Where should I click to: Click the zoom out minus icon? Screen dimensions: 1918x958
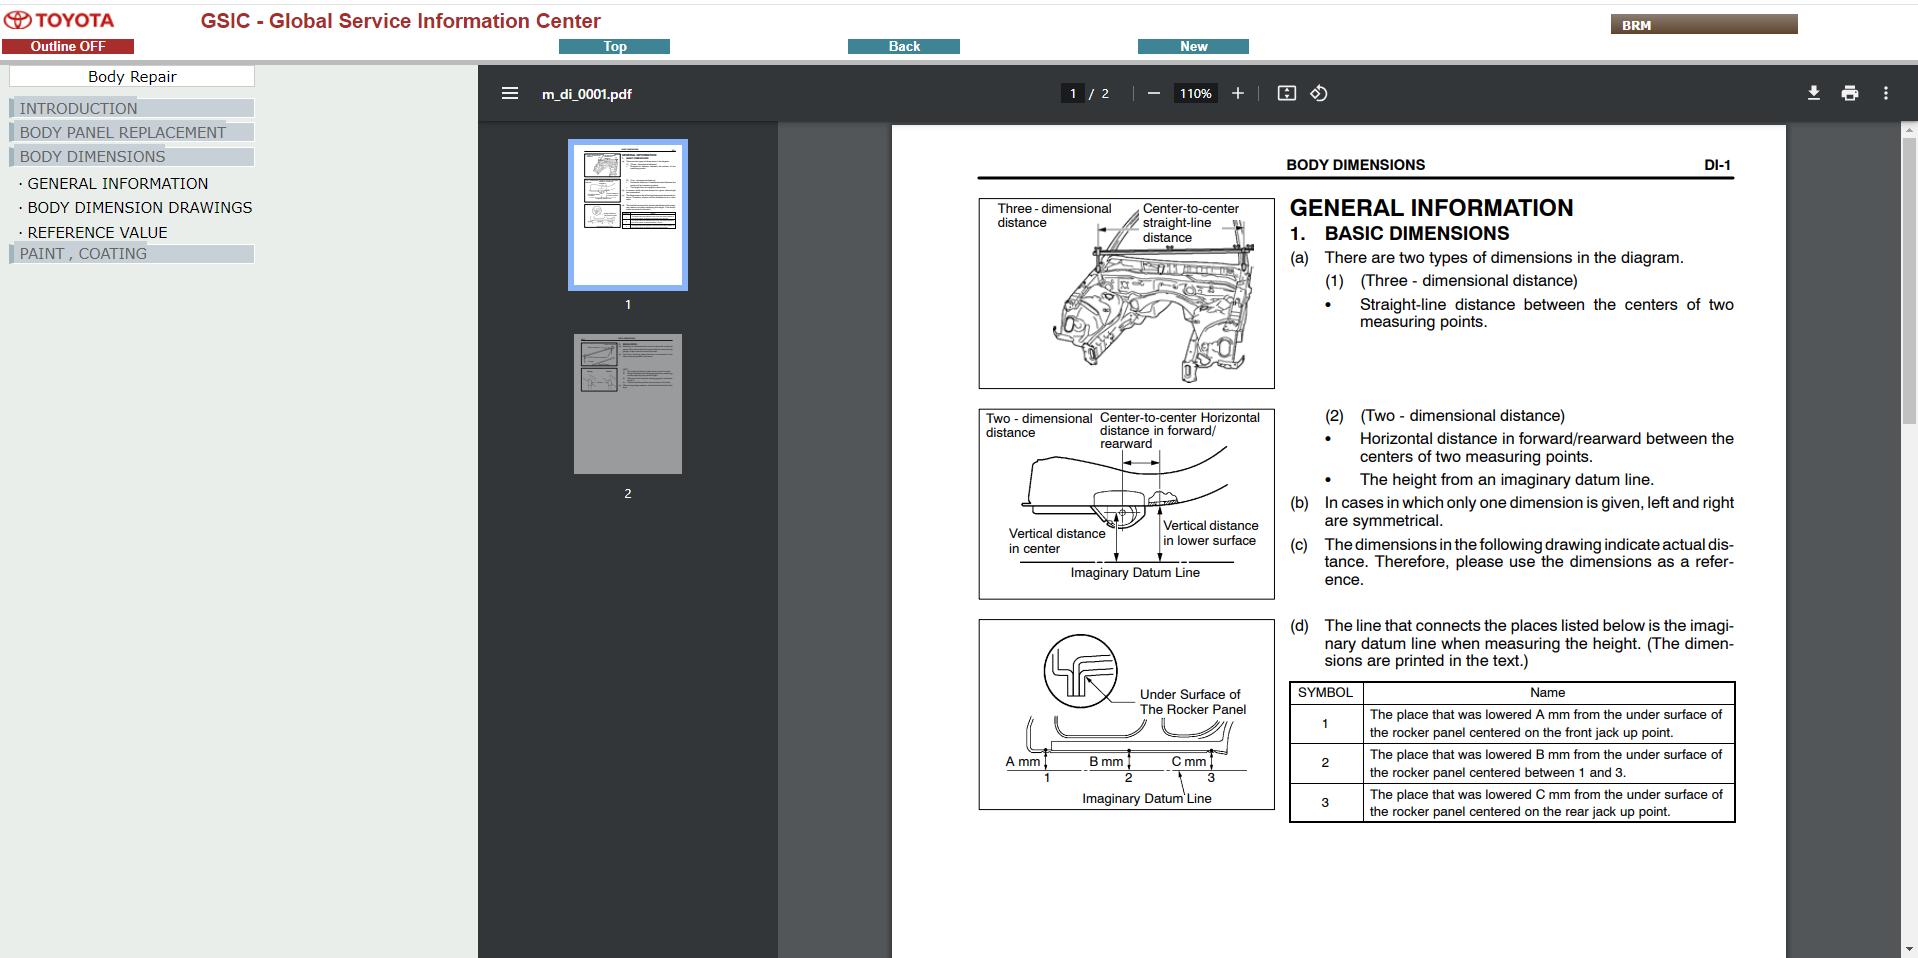coord(1153,93)
